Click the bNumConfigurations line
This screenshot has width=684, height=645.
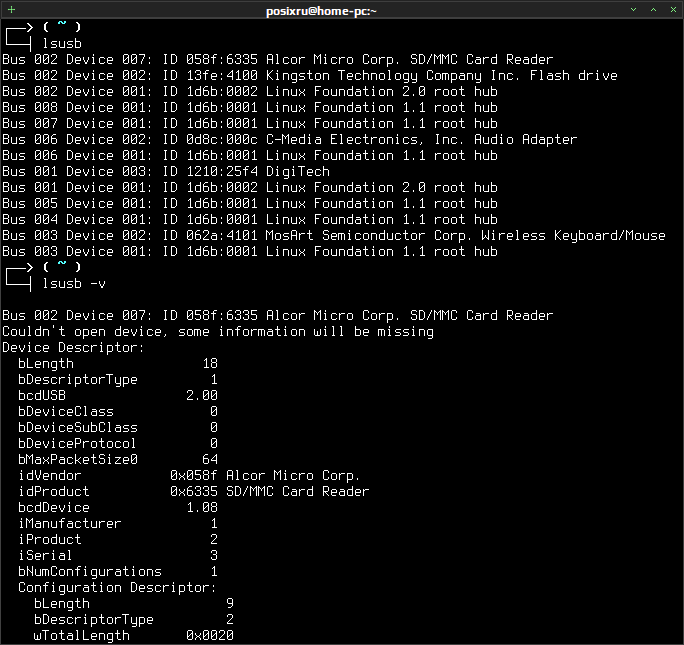(x=118, y=572)
